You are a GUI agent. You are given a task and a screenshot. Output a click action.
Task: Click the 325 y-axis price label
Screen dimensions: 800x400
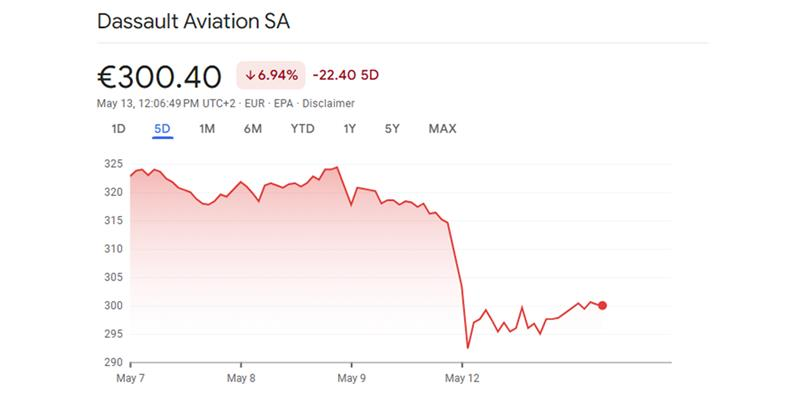[112, 163]
